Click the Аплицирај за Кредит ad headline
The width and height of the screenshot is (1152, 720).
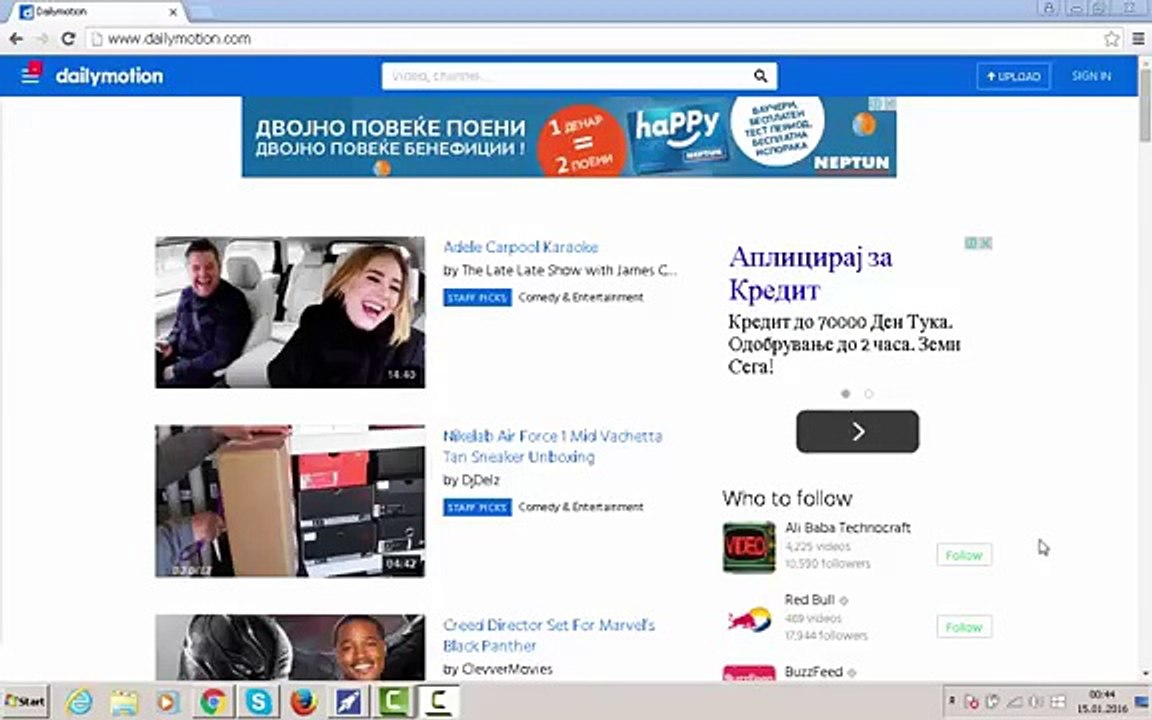pyautogui.click(x=810, y=273)
